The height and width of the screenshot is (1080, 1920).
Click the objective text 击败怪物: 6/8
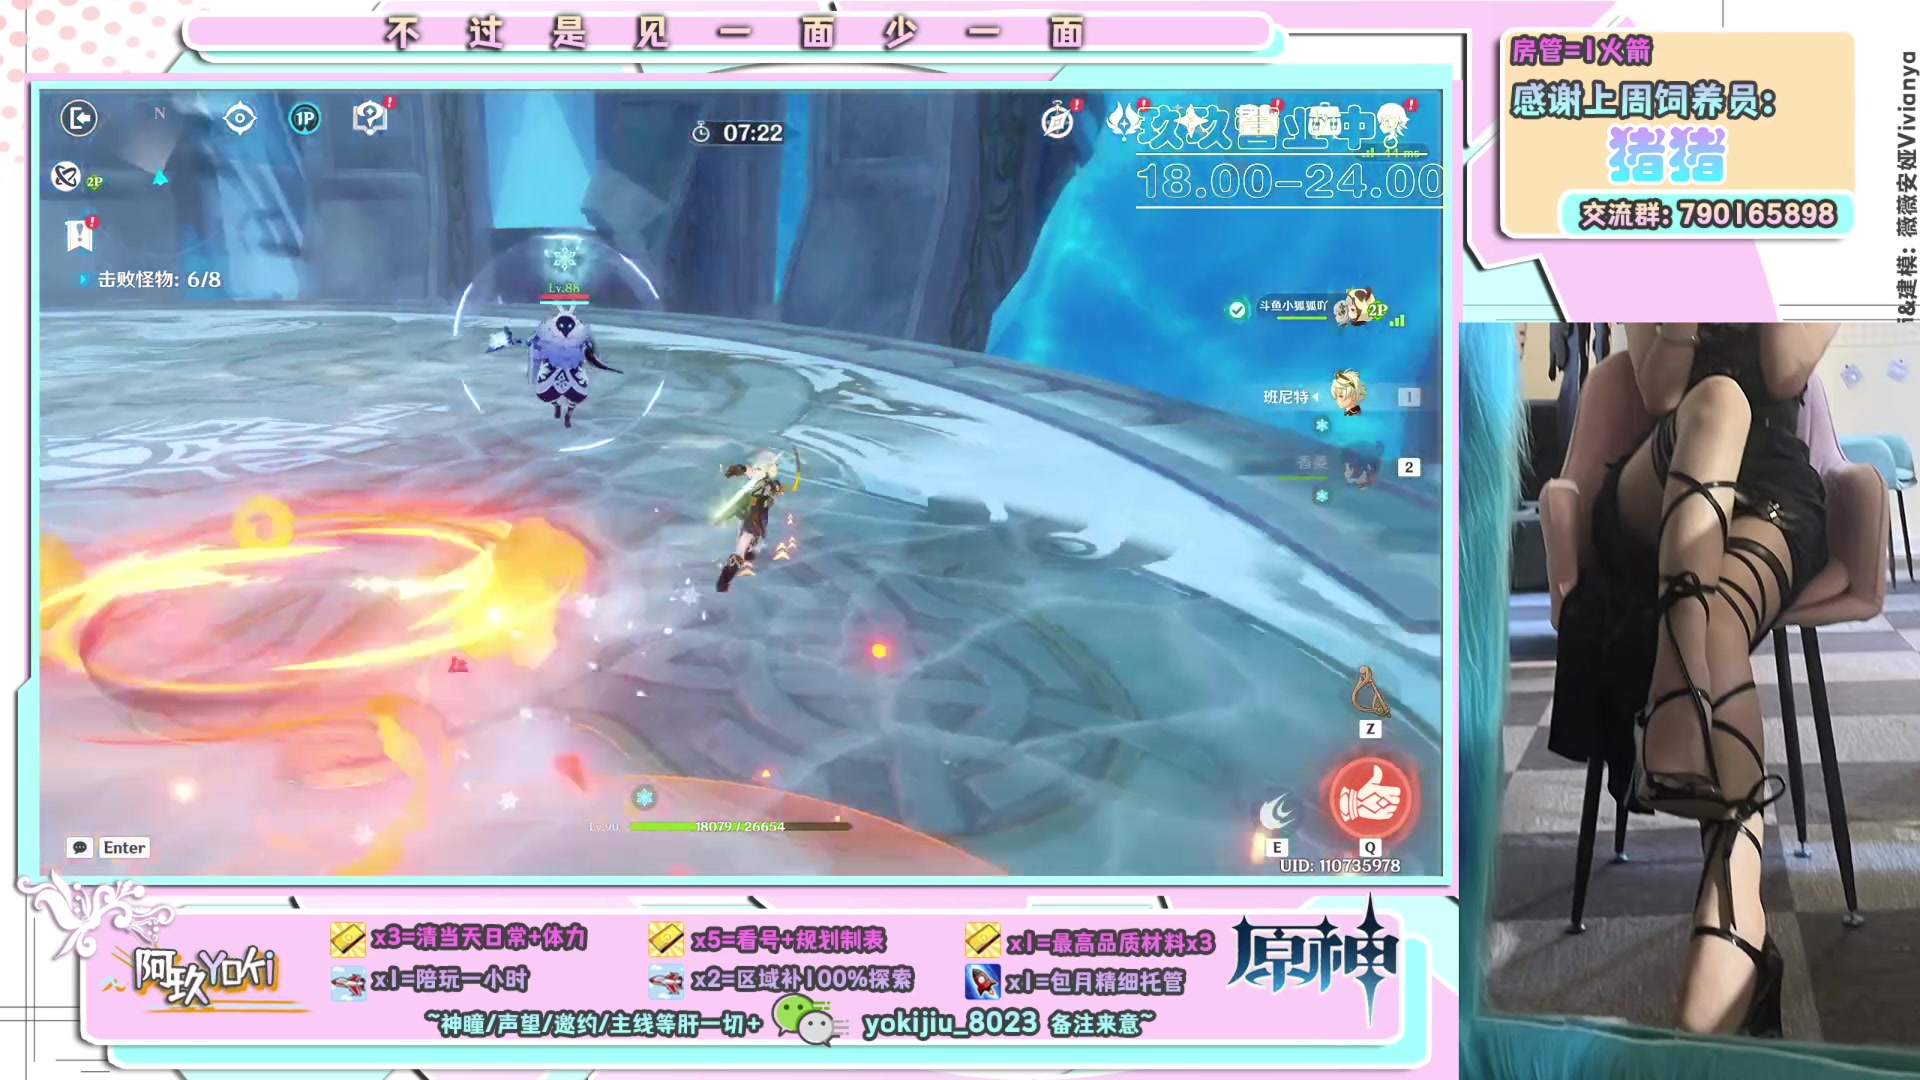[159, 279]
